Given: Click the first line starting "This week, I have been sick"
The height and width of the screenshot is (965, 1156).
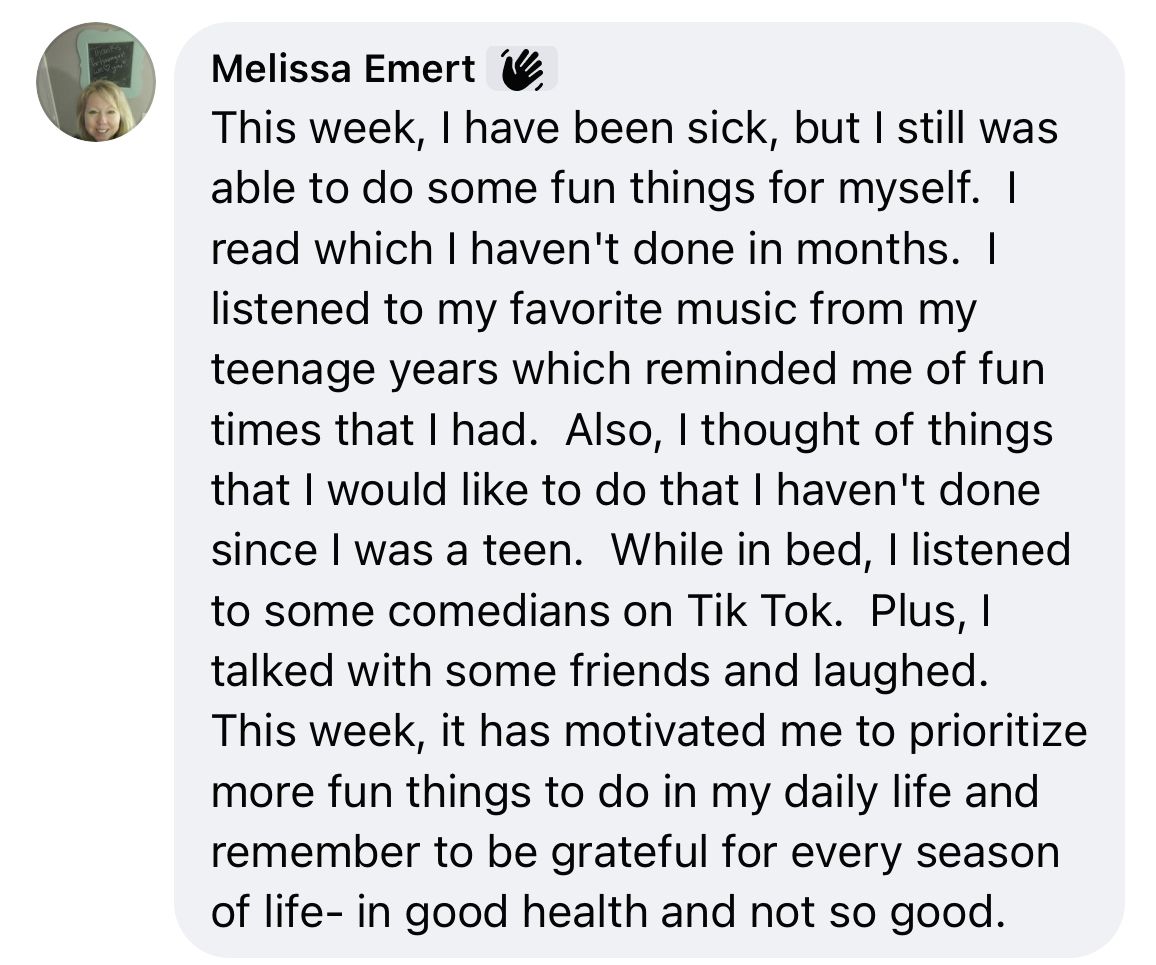Looking at the screenshot, I should pyautogui.click(x=634, y=129).
